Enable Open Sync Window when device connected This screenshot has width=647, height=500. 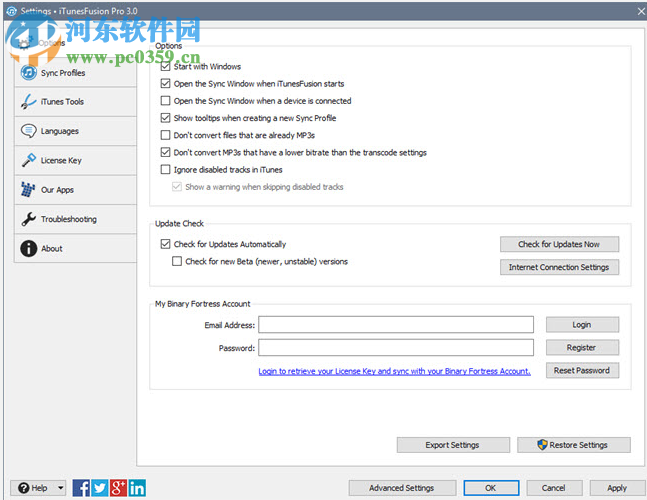click(165, 101)
